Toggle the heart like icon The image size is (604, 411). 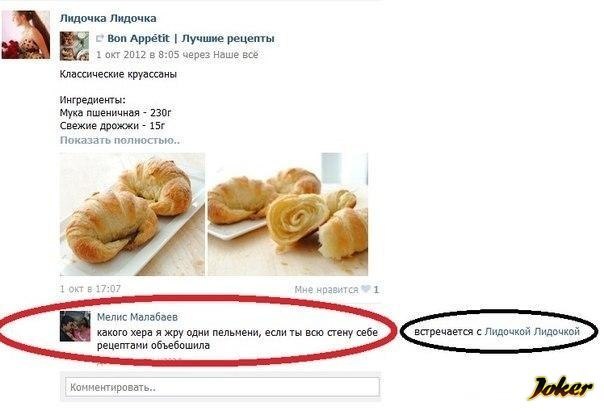[x=366, y=289]
